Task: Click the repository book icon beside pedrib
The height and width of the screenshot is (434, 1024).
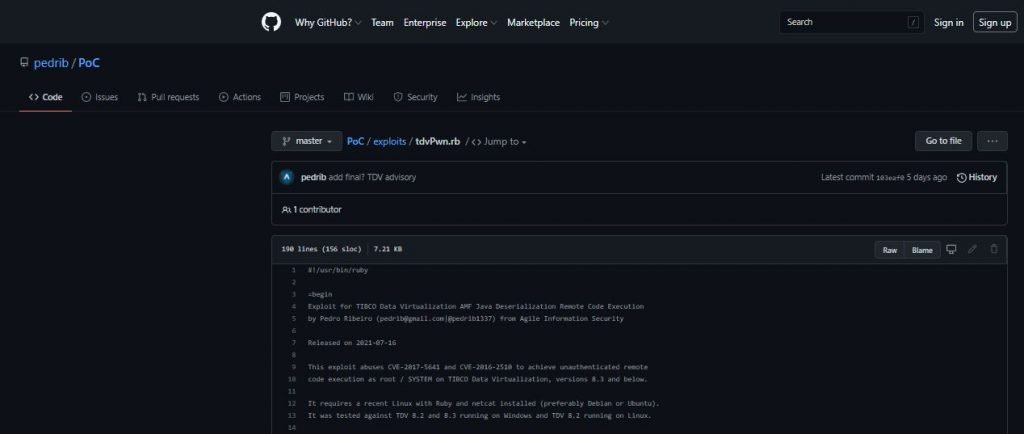Action: pos(24,63)
